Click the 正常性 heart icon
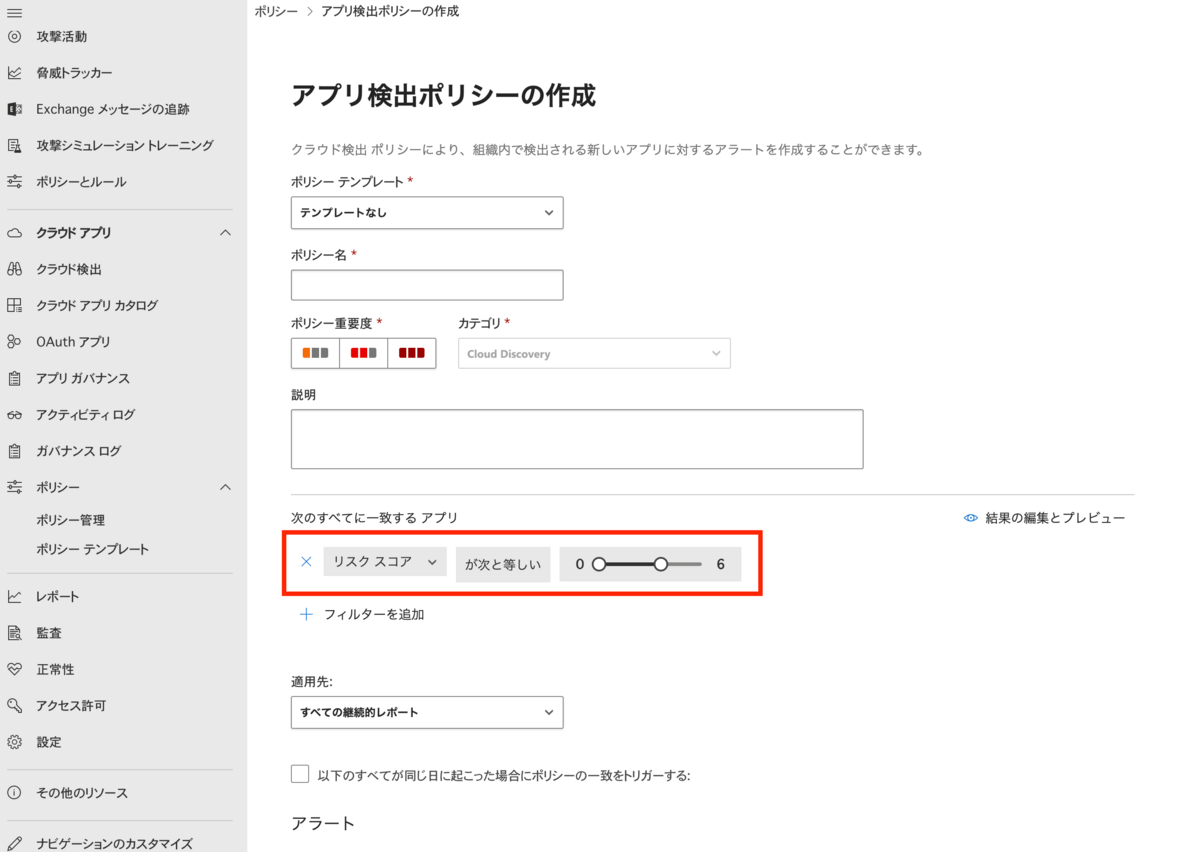Image resolution: width=1200 pixels, height=852 pixels. [x=14, y=669]
